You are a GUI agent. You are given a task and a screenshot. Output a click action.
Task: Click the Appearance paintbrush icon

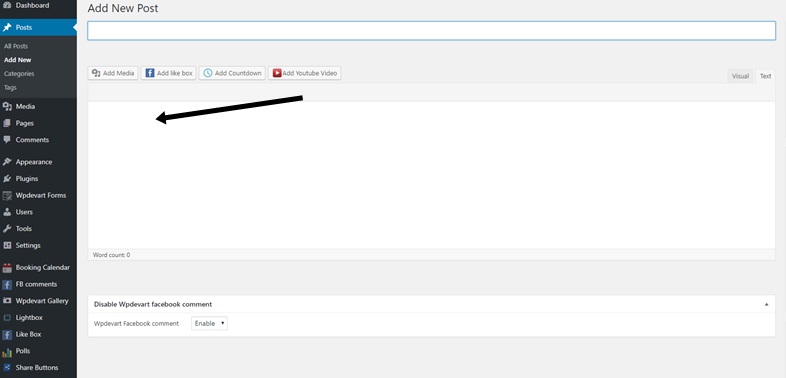[7, 162]
